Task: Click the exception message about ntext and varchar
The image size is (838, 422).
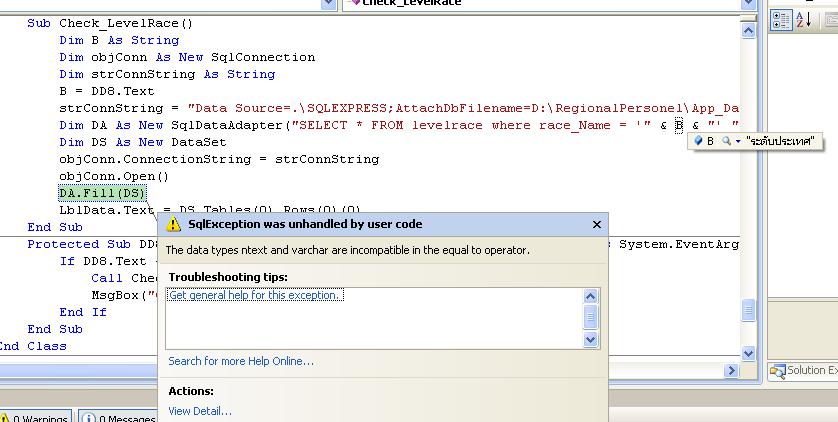Action: pos(347,250)
